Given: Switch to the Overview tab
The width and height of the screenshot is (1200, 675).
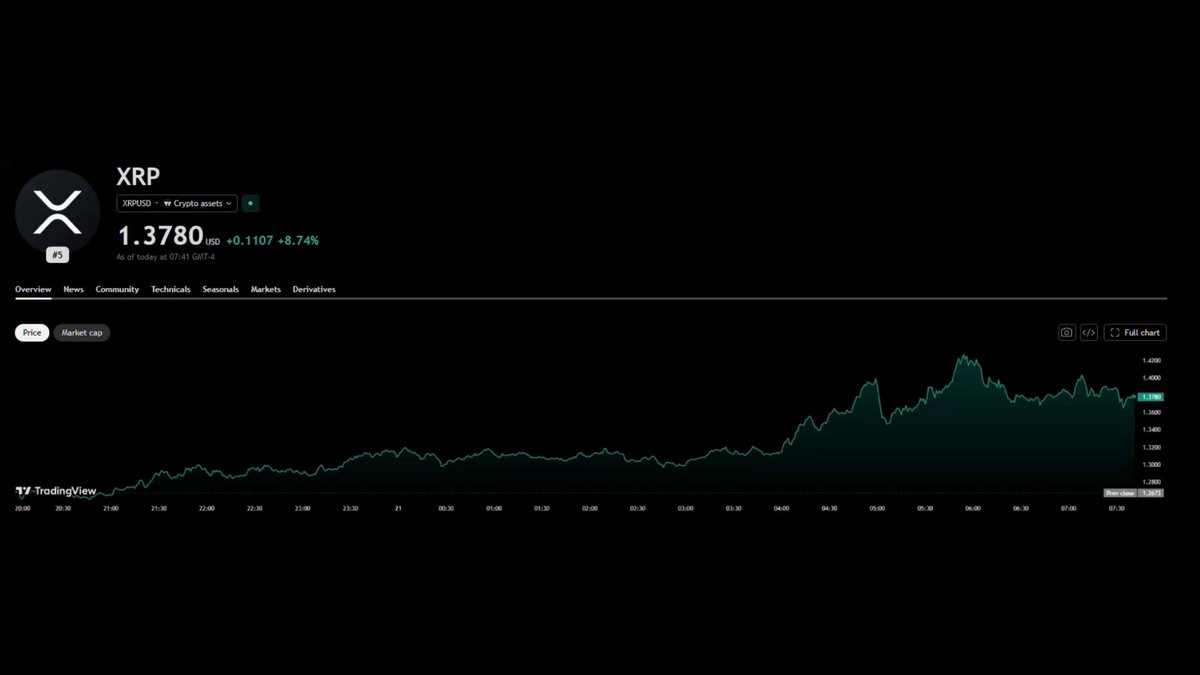Looking at the screenshot, I should (x=33, y=289).
